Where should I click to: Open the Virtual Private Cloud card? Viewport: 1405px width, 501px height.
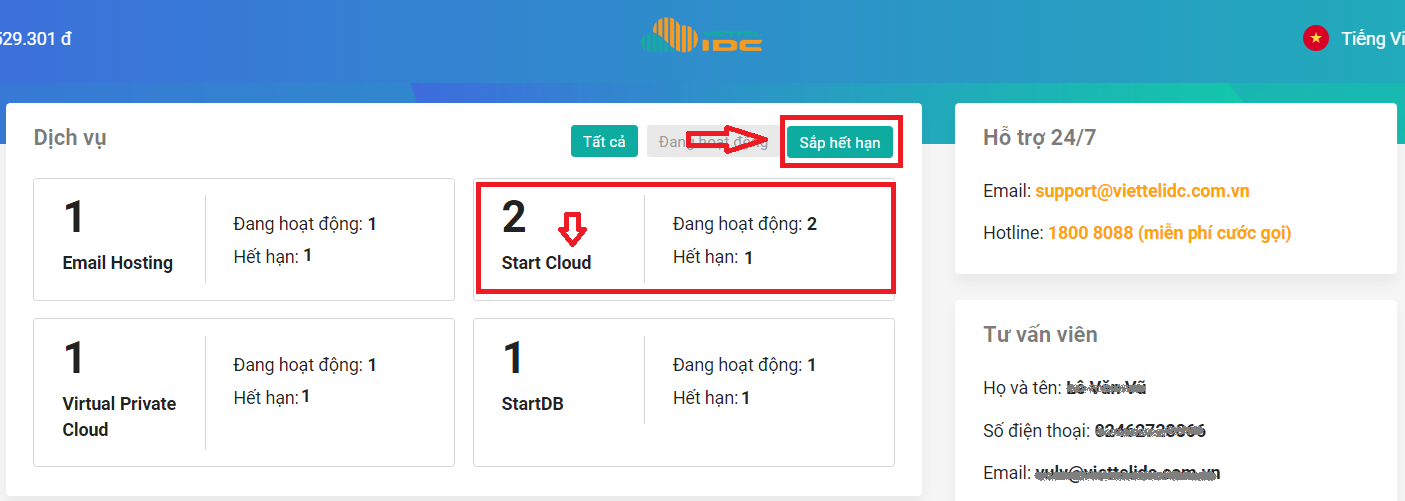[x=244, y=392]
